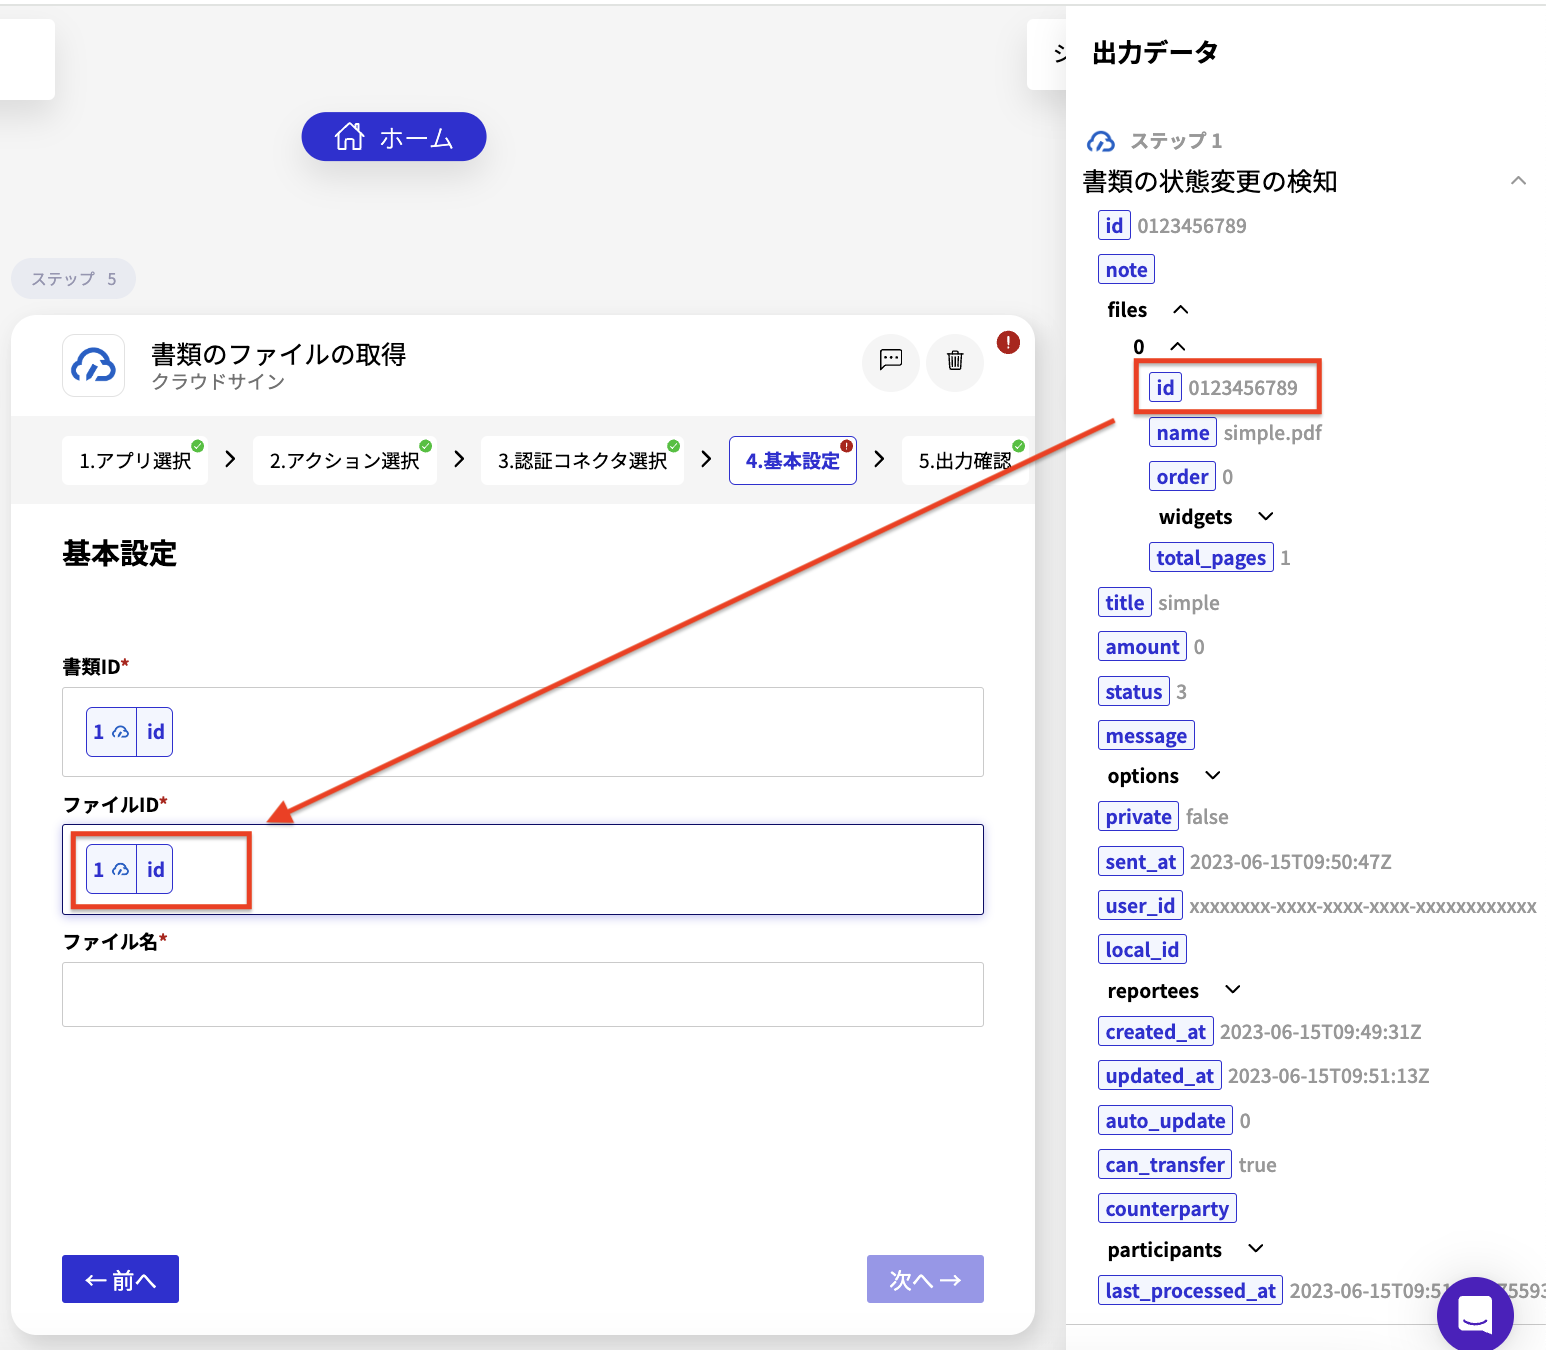The image size is (1546, 1350).
Task: Select the counterparty output tag
Action: [x=1167, y=1209]
